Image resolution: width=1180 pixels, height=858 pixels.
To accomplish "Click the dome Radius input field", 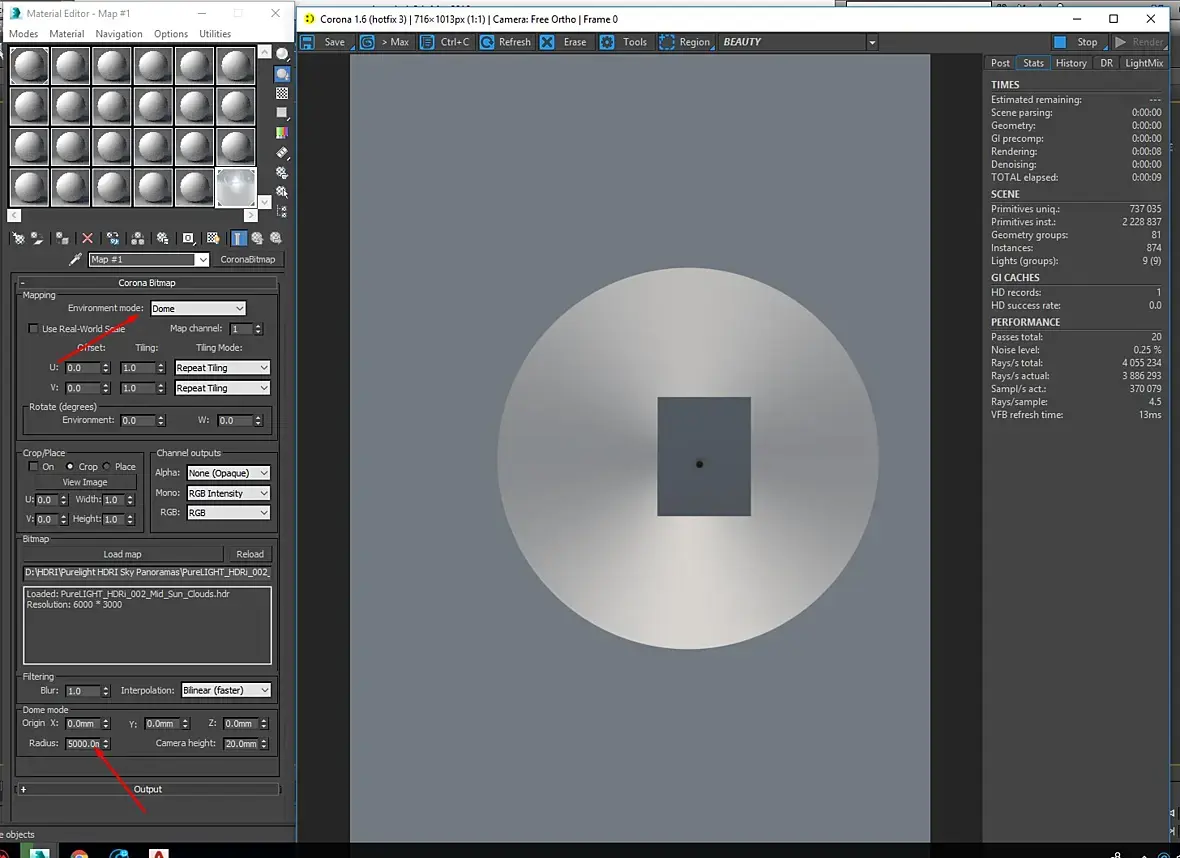I will click(83, 744).
